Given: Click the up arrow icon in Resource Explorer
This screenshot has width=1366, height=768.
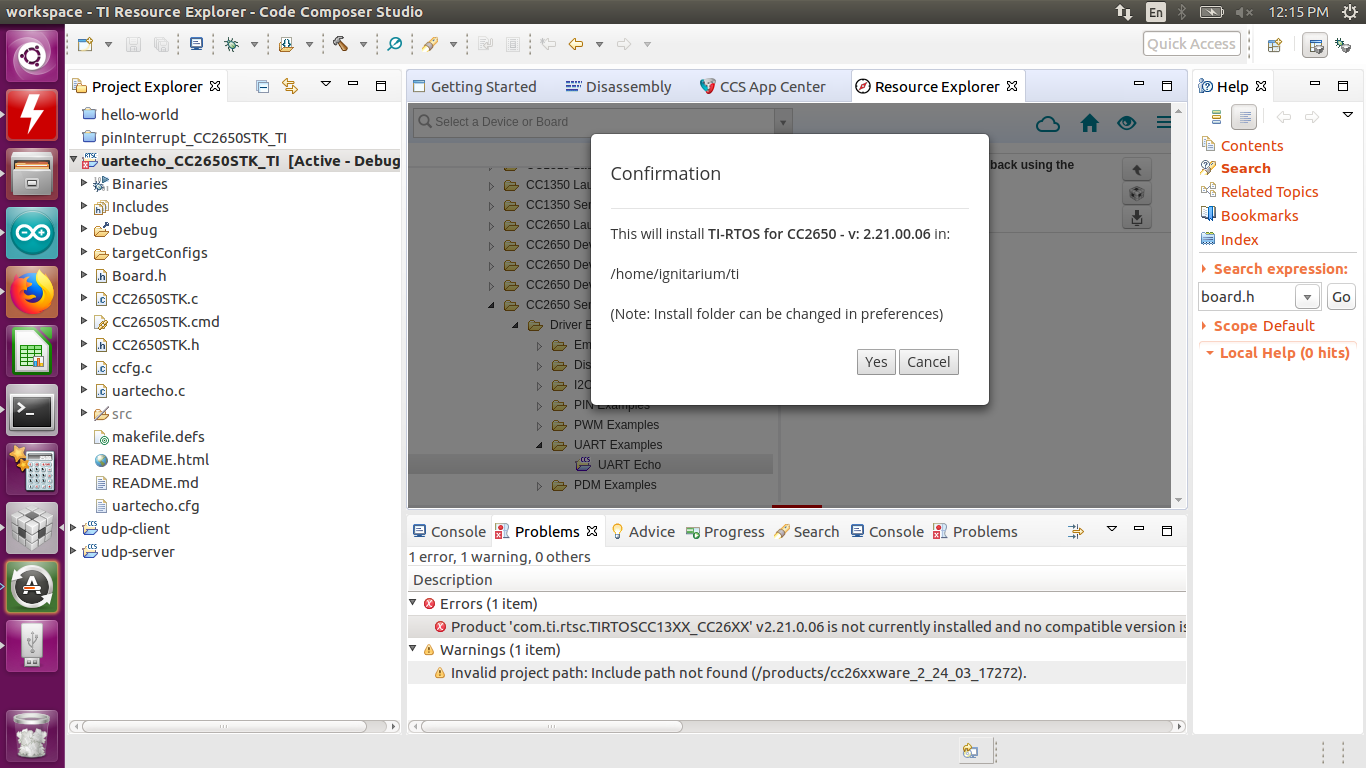Looking at the screenshot, I should (1136, 169).
